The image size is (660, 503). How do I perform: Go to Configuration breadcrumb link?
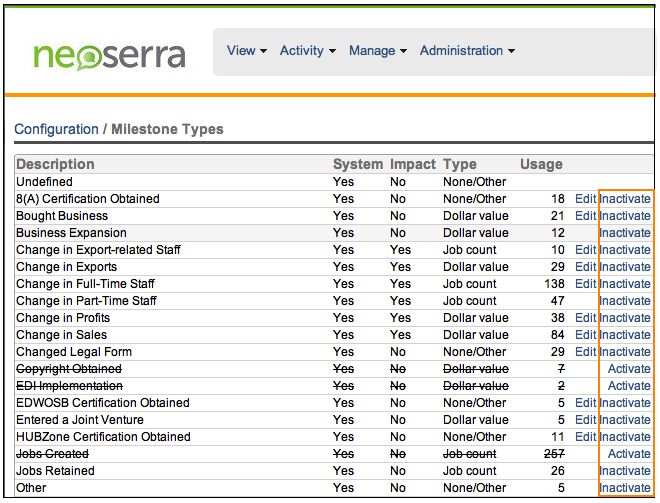(56, 129)
